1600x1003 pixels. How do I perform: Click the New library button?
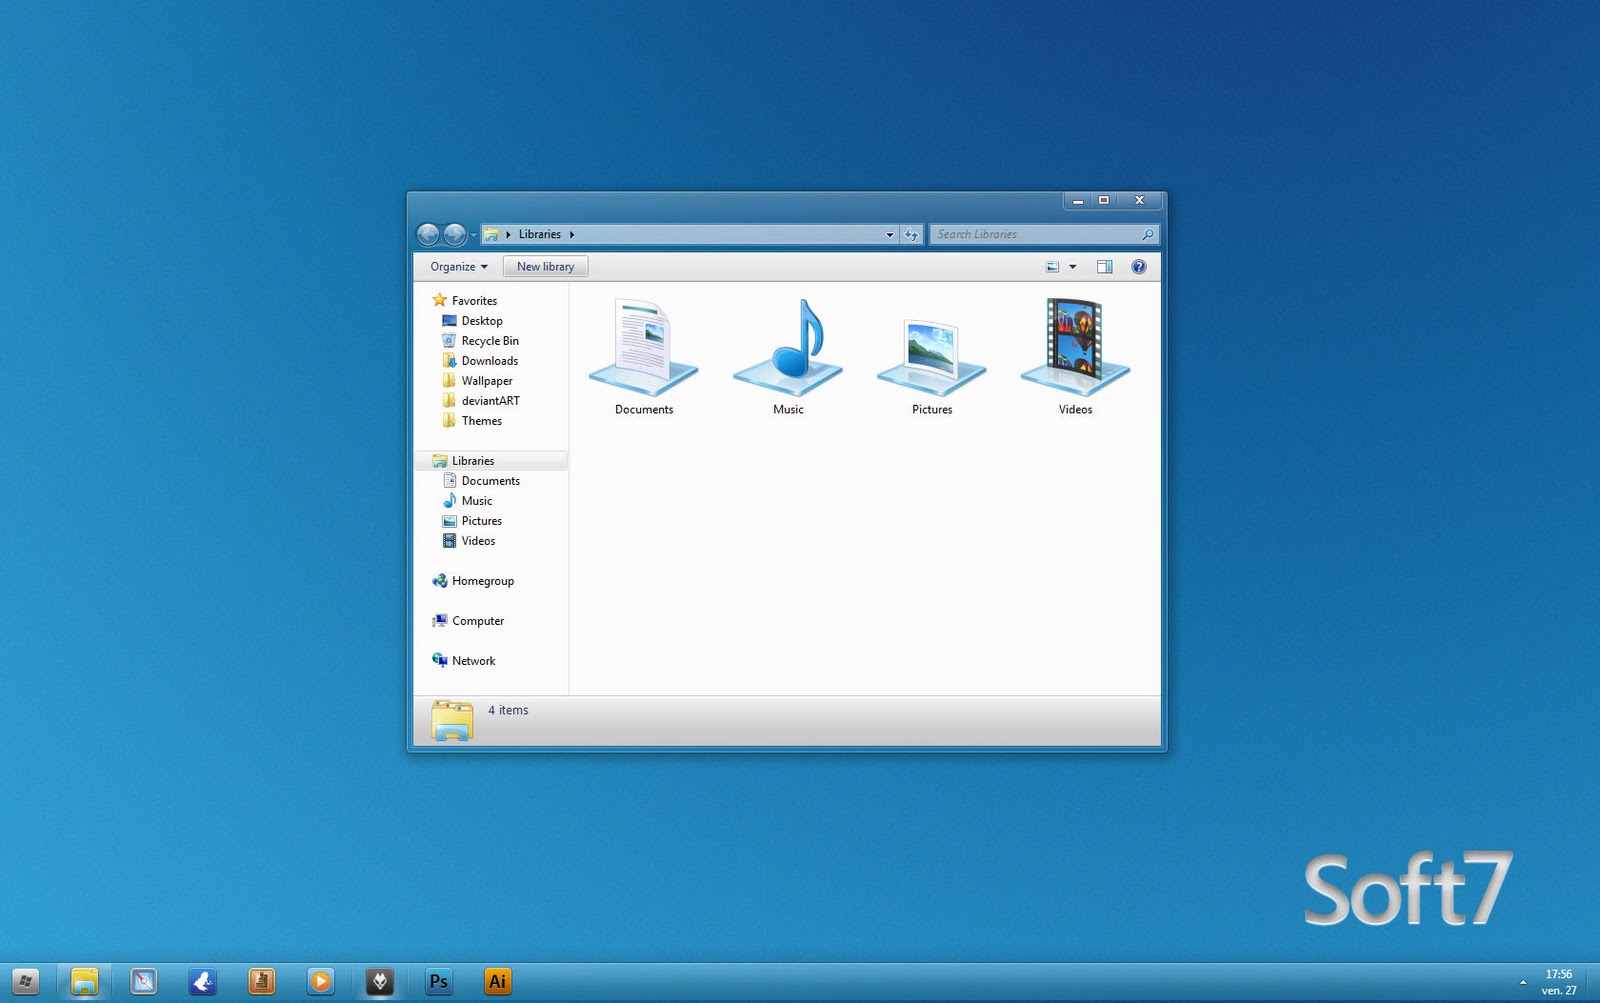pos(545,266)
